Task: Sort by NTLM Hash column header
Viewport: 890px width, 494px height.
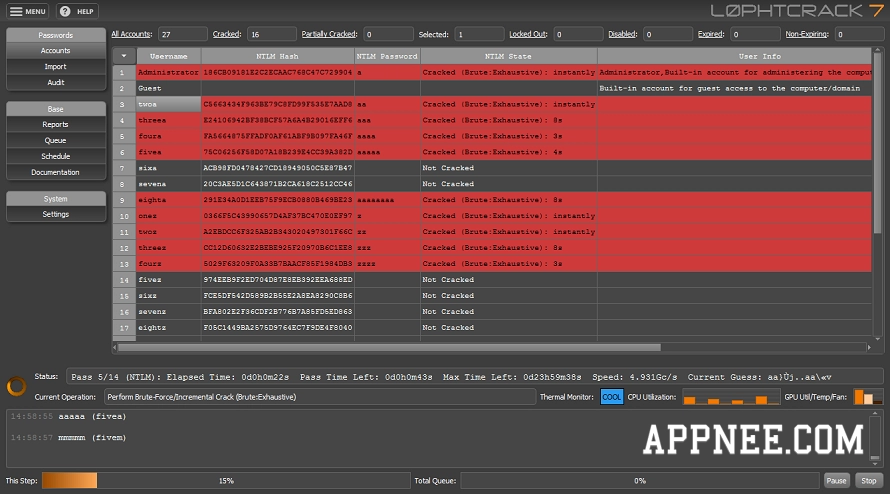Action: 278,56
